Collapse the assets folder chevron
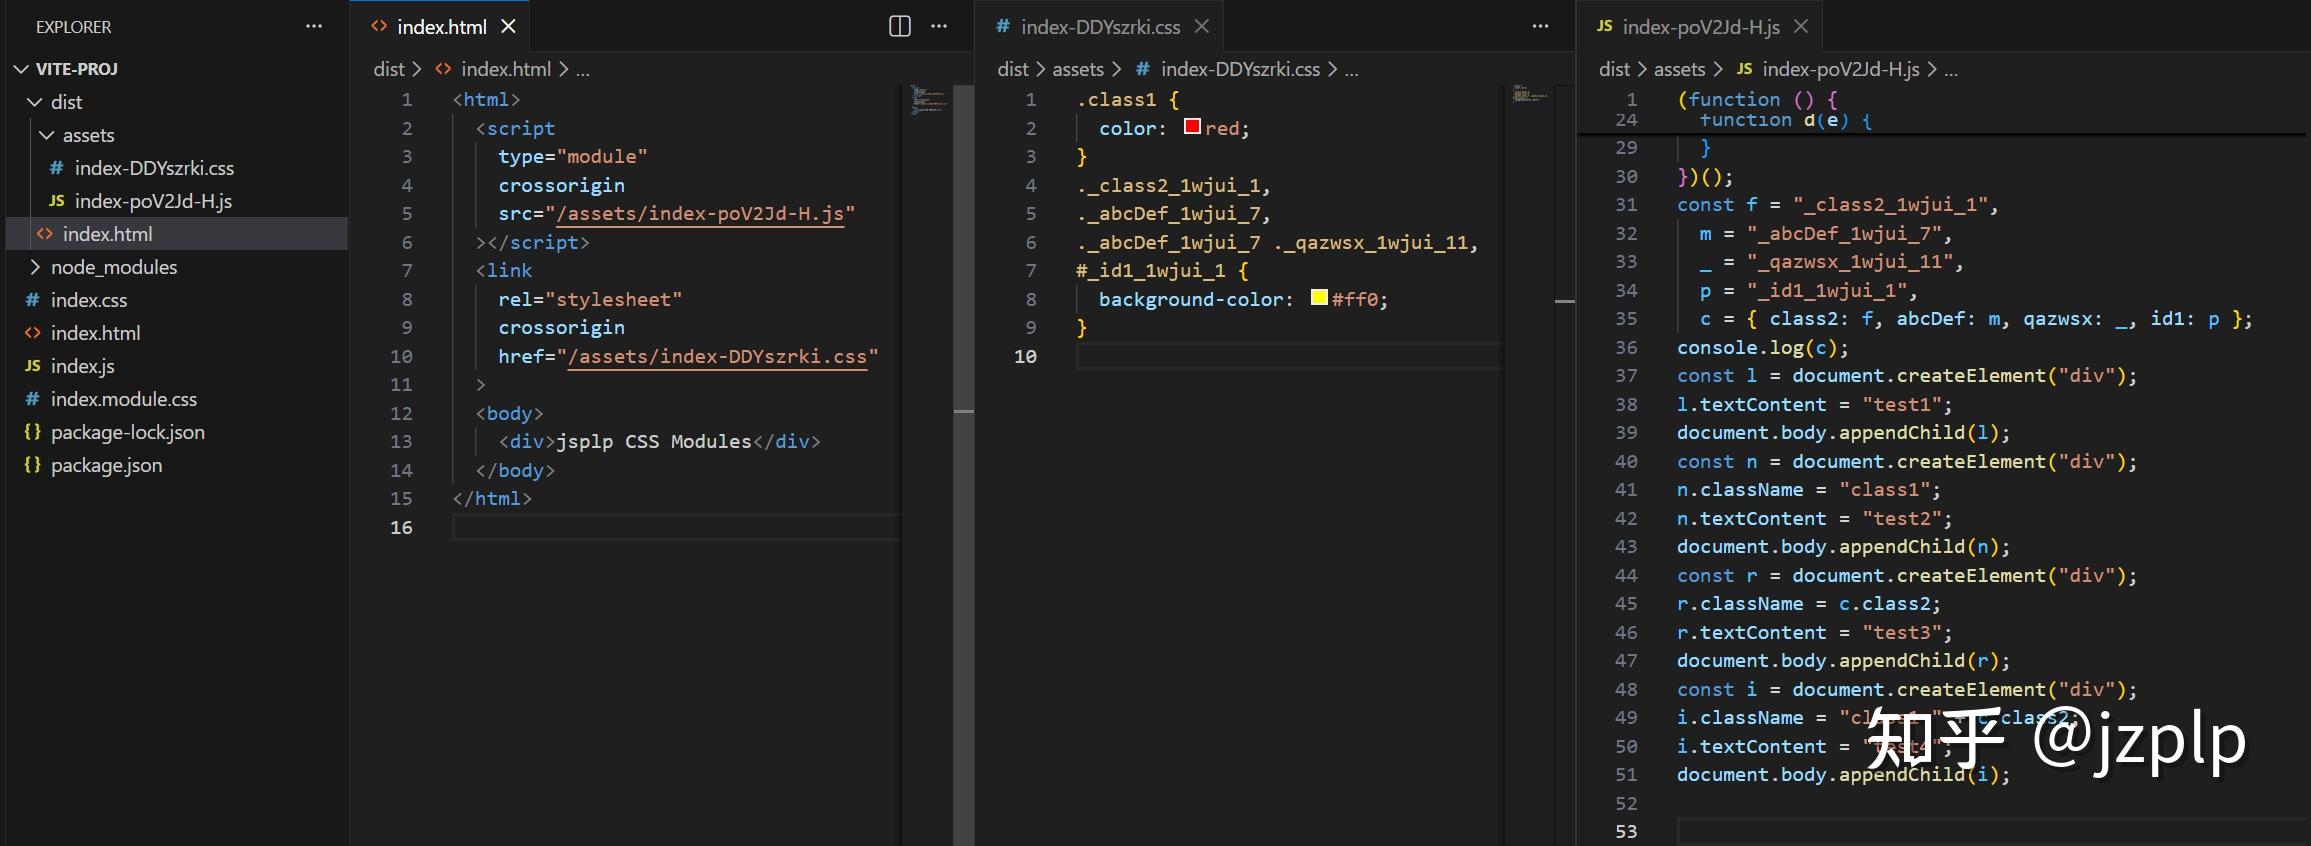 point(47,135)
